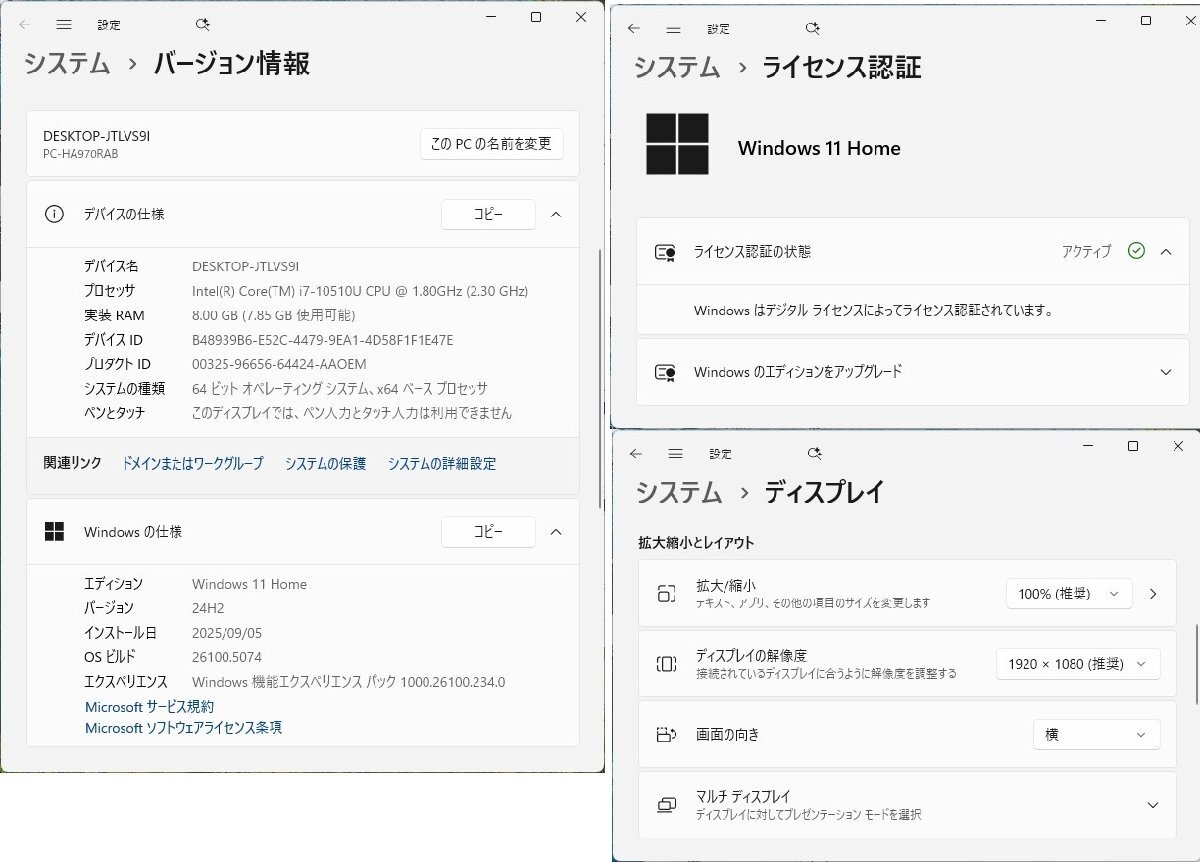Click the license badge icon on ライセンス認証の状態
Screen dimensions: 1200x862
[663, 253]
